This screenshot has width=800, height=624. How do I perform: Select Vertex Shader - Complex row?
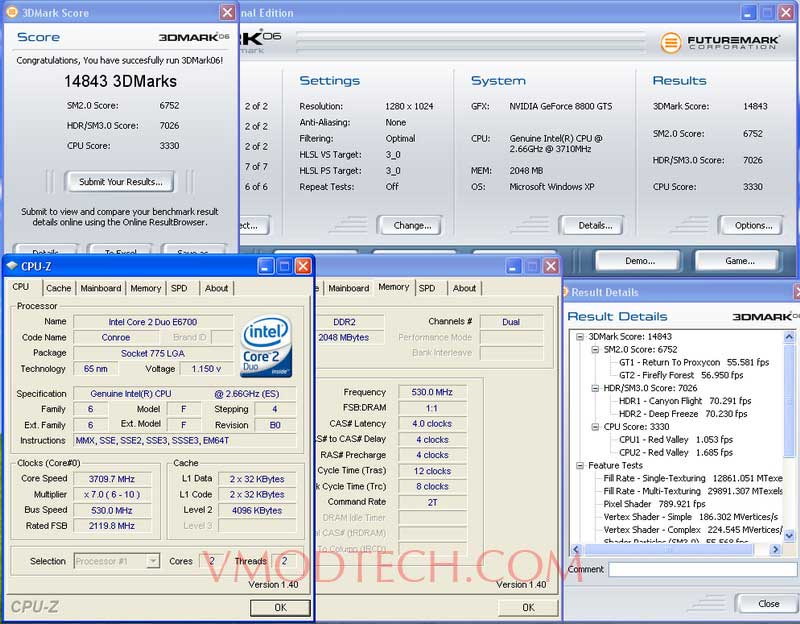692,530
